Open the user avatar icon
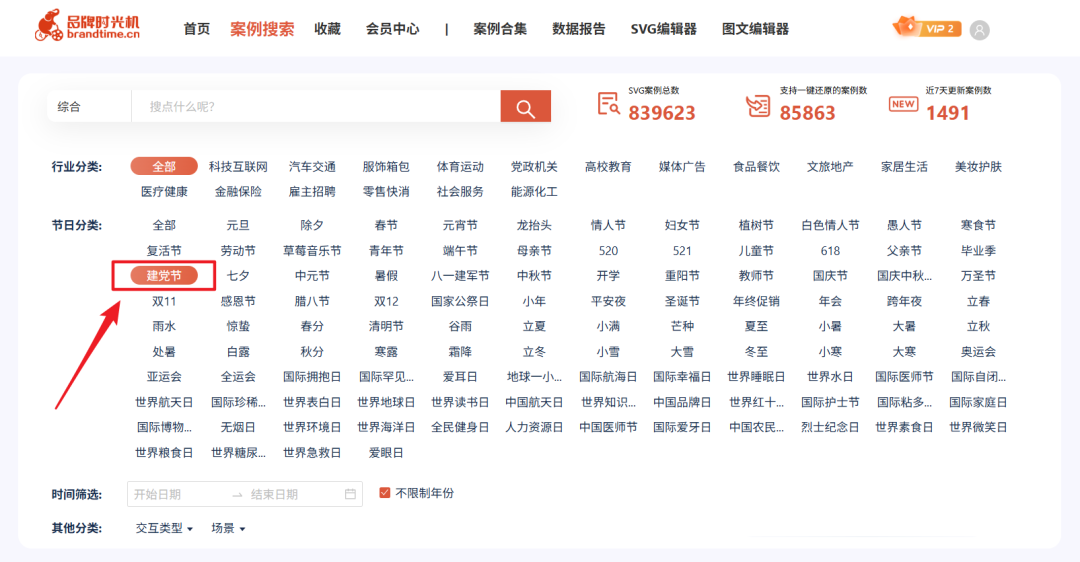This screenshot has width=1080, height=562. click(x=979, y=30)
